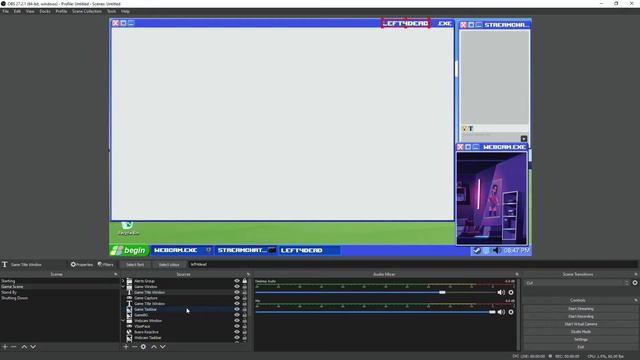Move the selected source up in Sources

[x=154, y=347]
